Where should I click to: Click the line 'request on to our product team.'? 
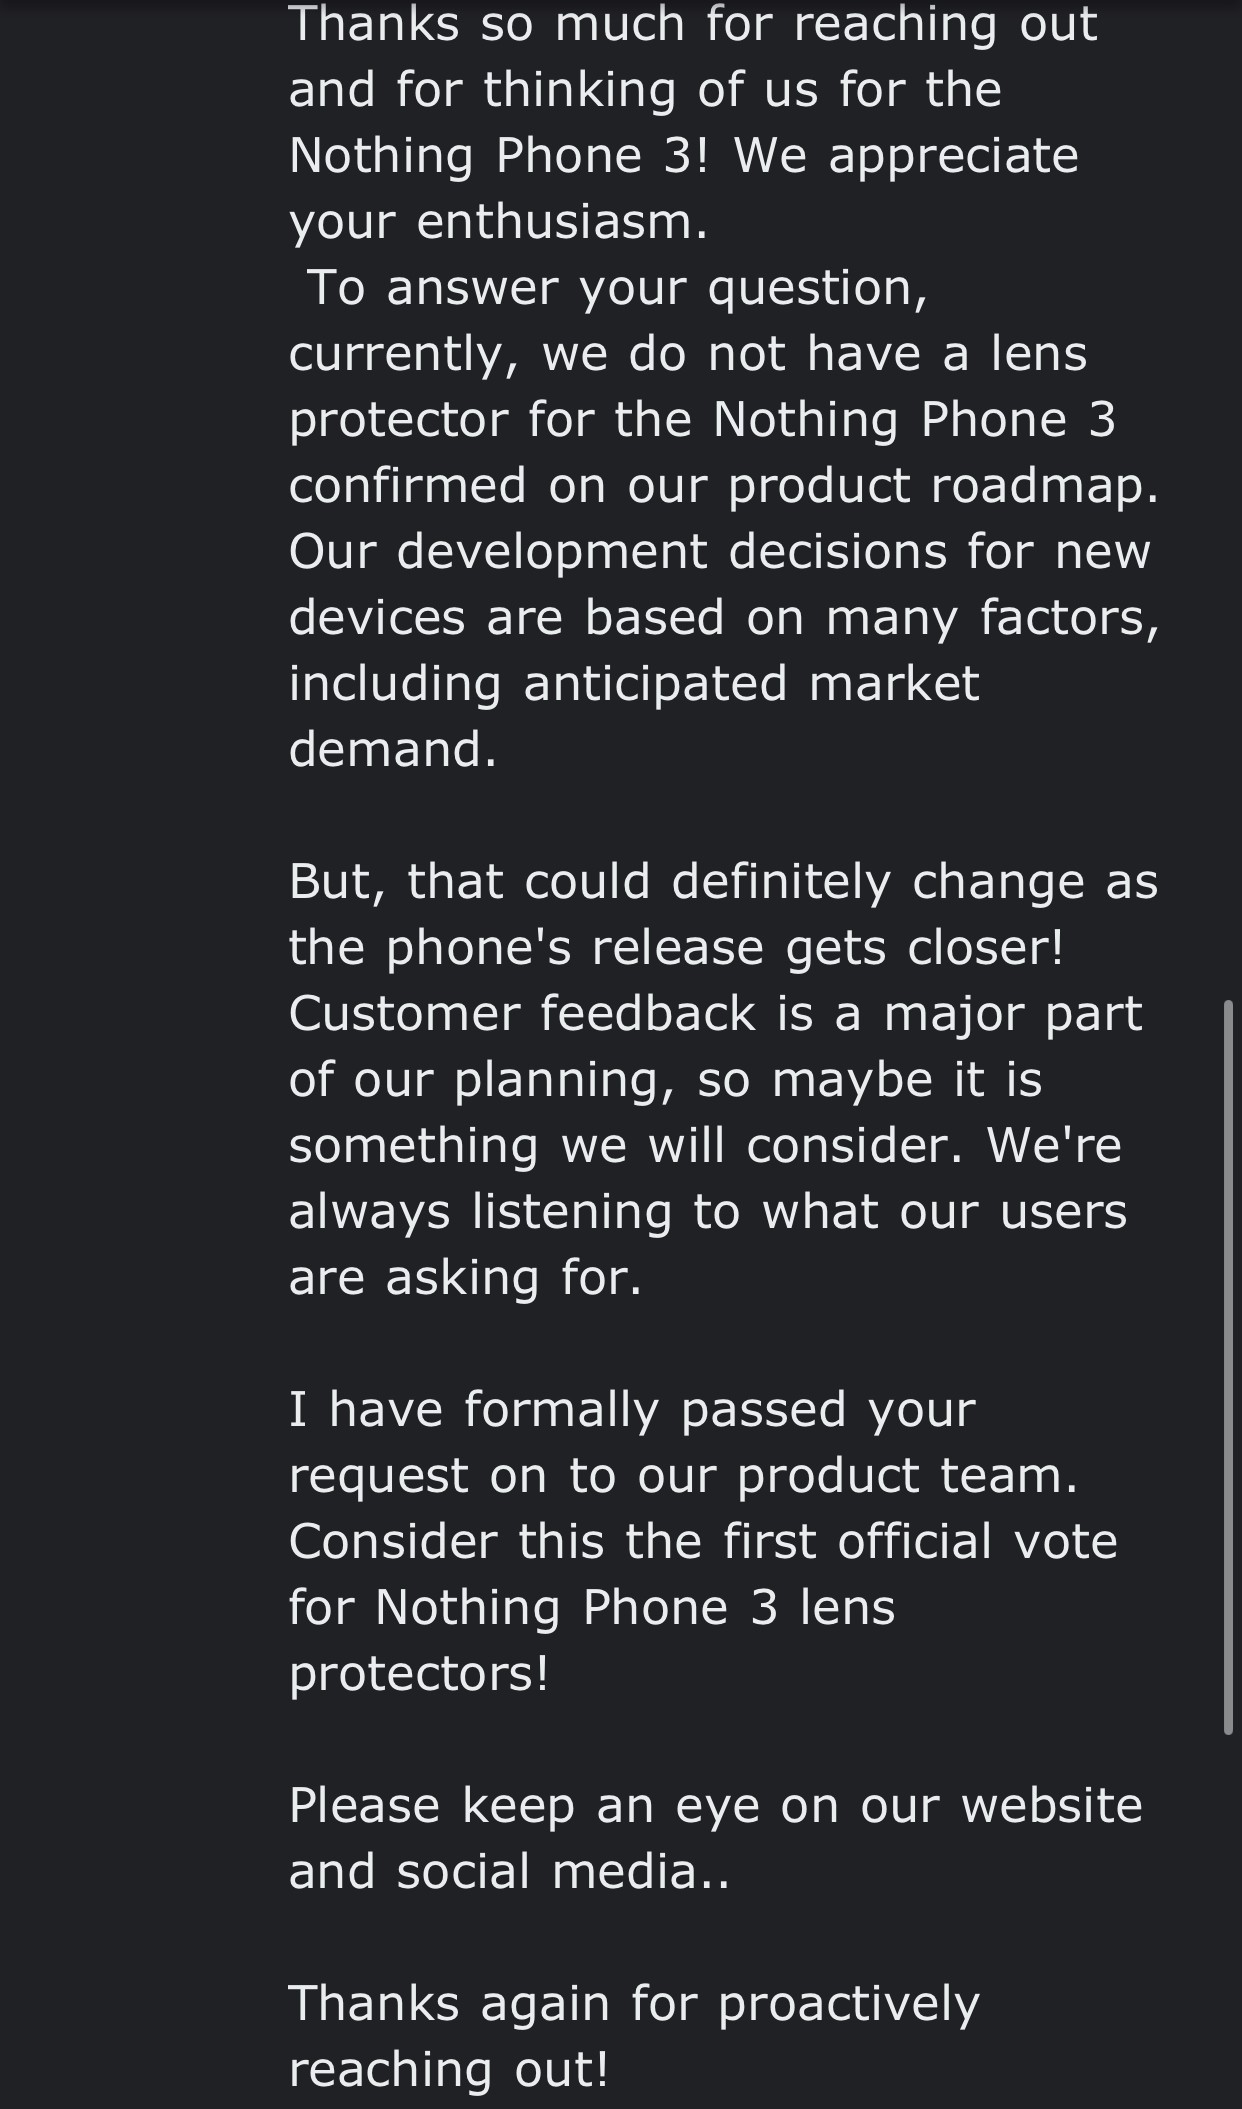(683, 1476)
